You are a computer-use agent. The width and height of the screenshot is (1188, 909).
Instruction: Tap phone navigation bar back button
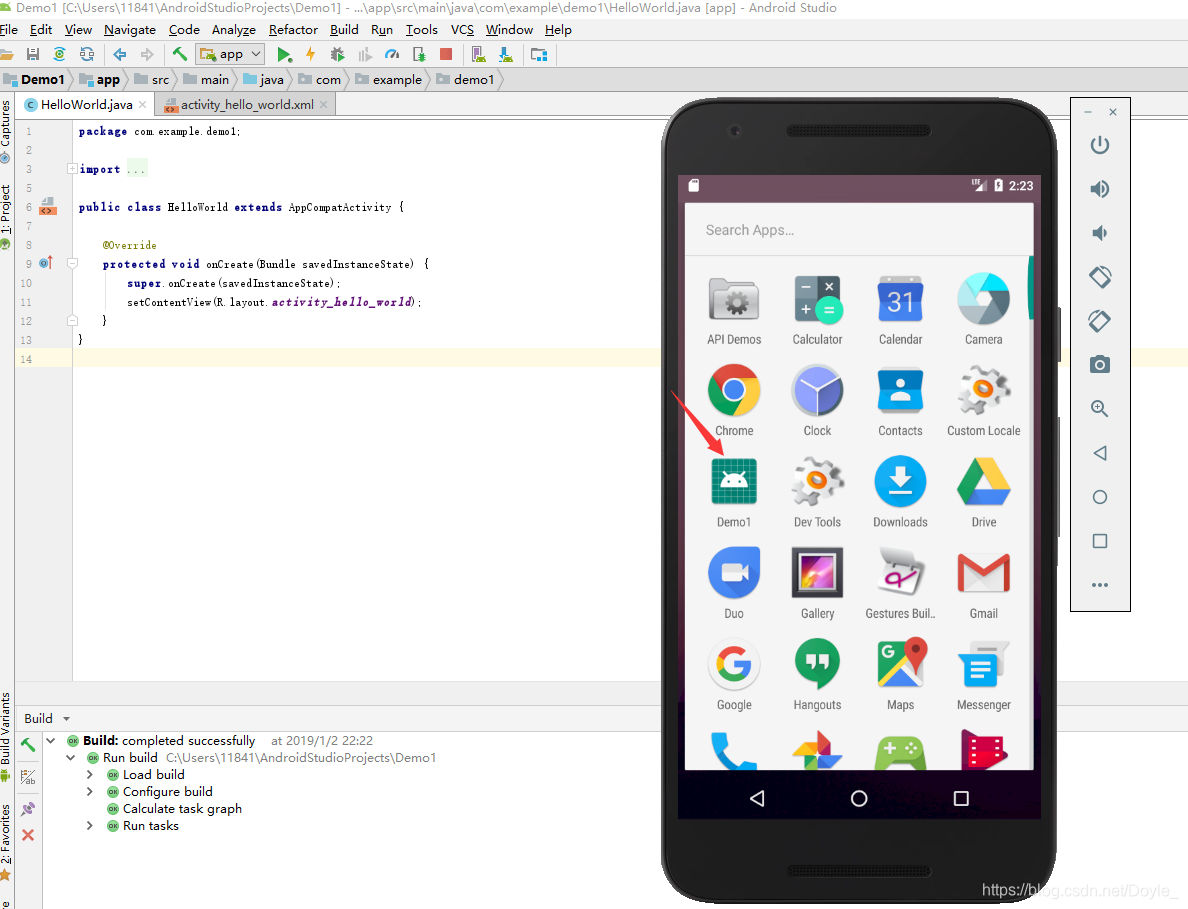point(757,798)
